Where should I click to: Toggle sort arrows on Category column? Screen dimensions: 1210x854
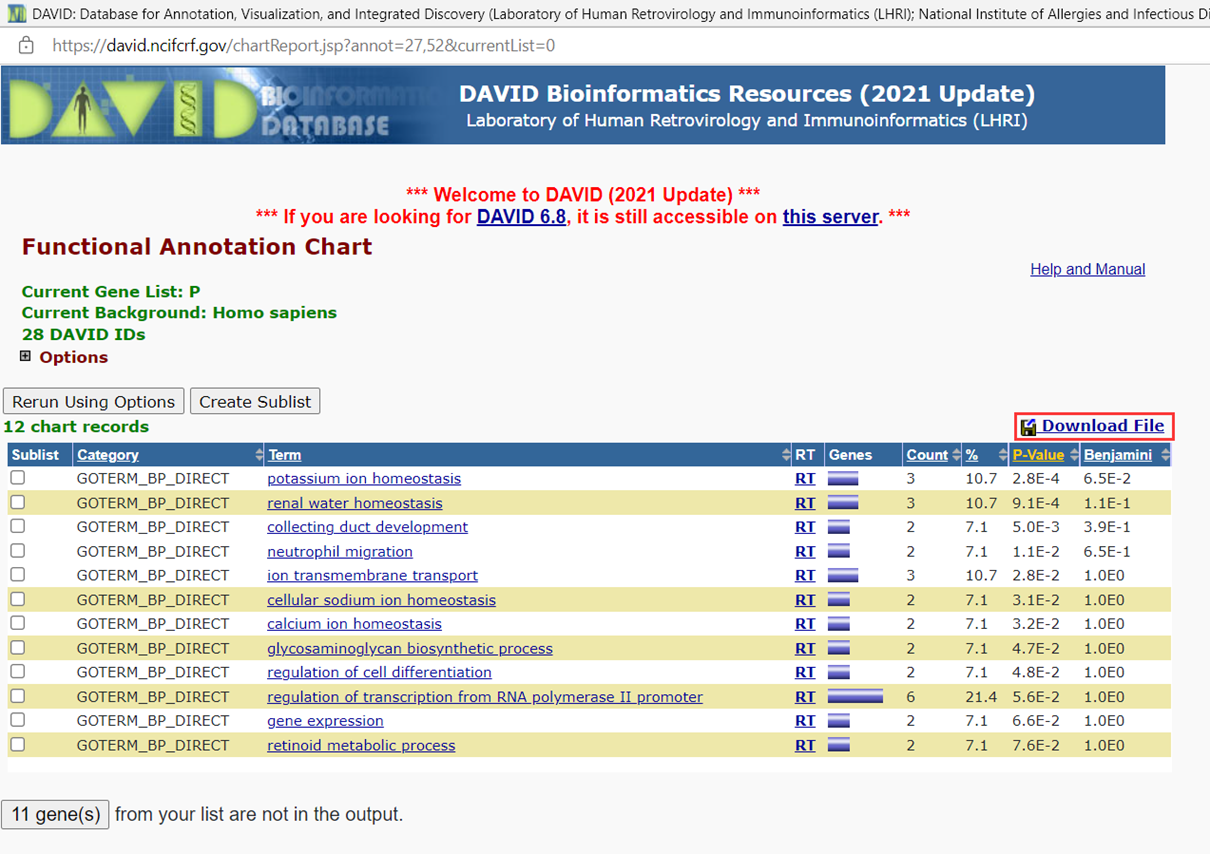(259, 455)
